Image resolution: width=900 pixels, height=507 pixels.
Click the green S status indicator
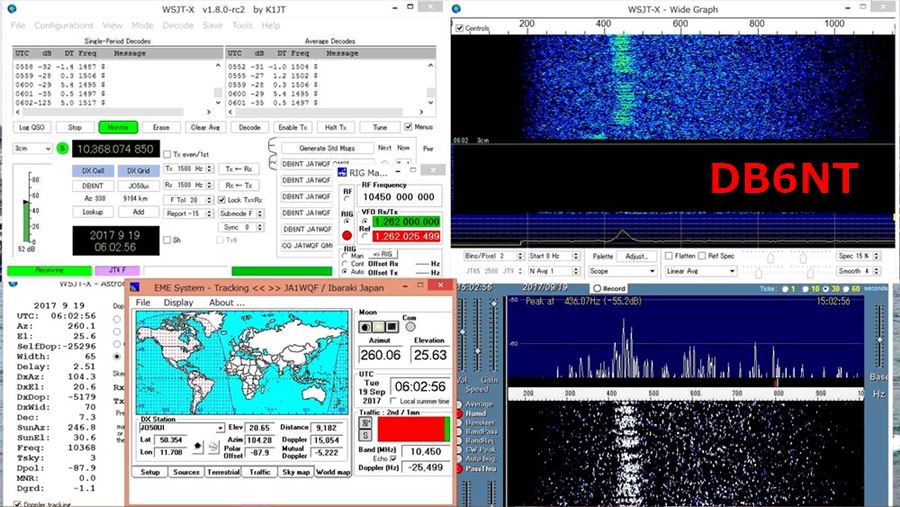pyautogui.click(x=63, y=149)
